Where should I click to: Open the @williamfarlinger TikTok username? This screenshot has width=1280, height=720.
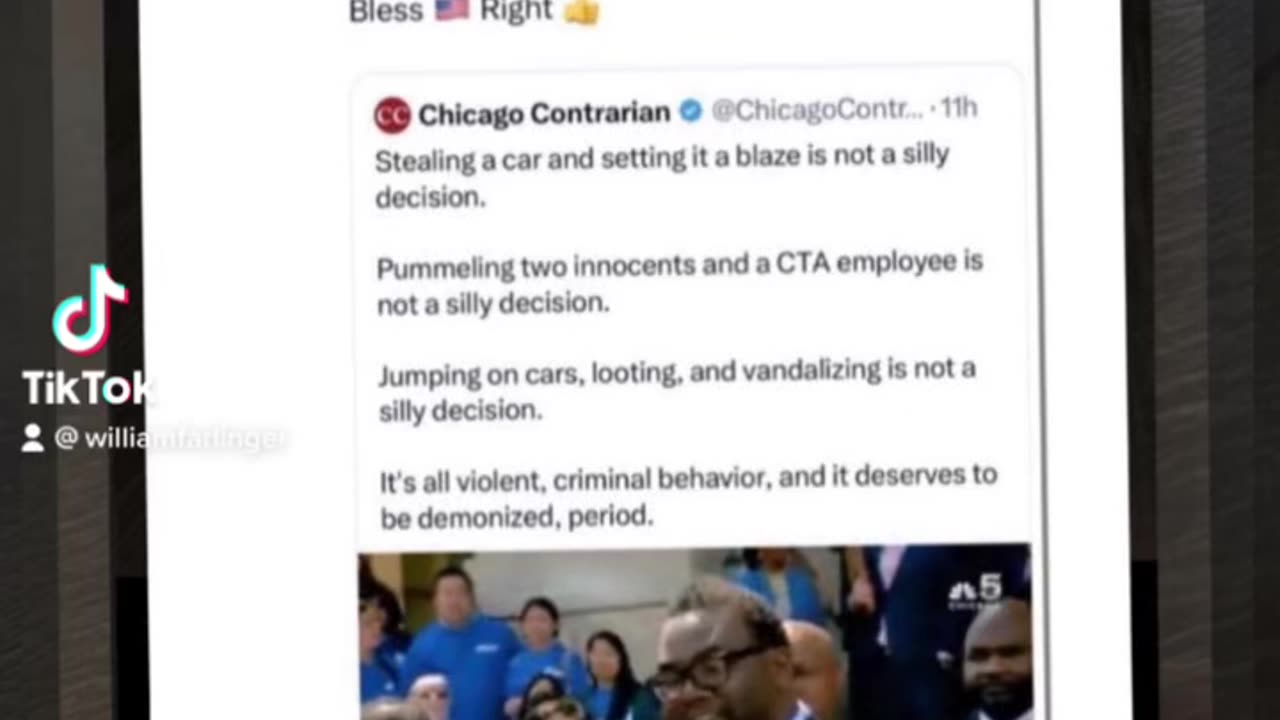coord(170,438)
